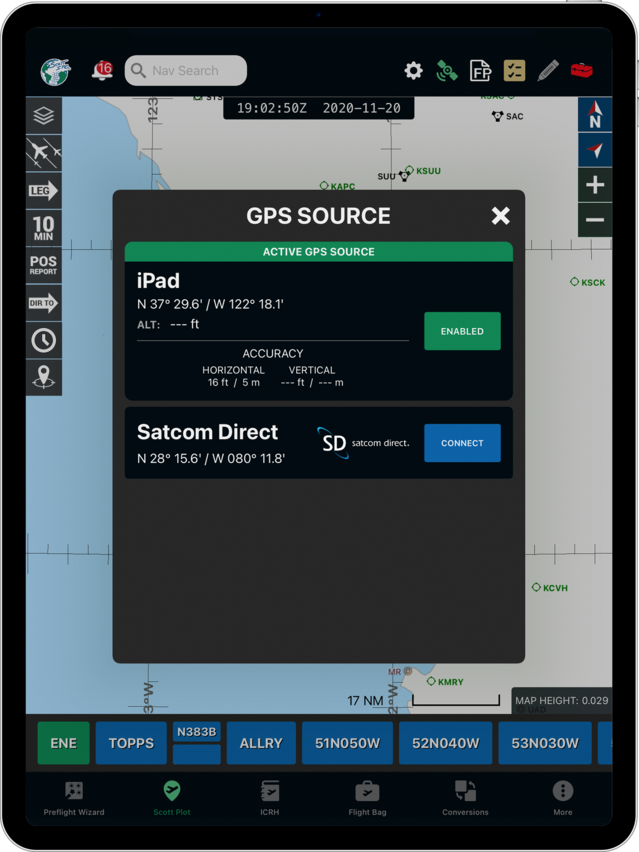The height and width of the screenshot is (852, 639).
Task: Toggle the 10 MIN interval button
Action: [43, 228]
